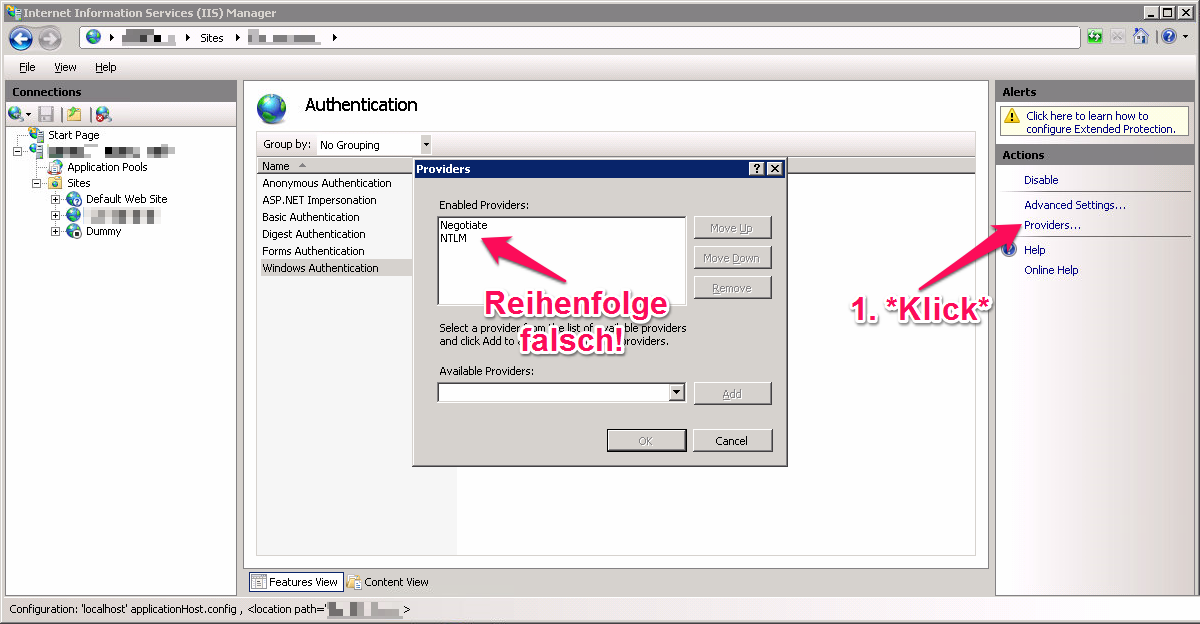Open the Available Providers dropdown
The width and height of the screenshot is (1200, 624).
[x=677, y=393]
